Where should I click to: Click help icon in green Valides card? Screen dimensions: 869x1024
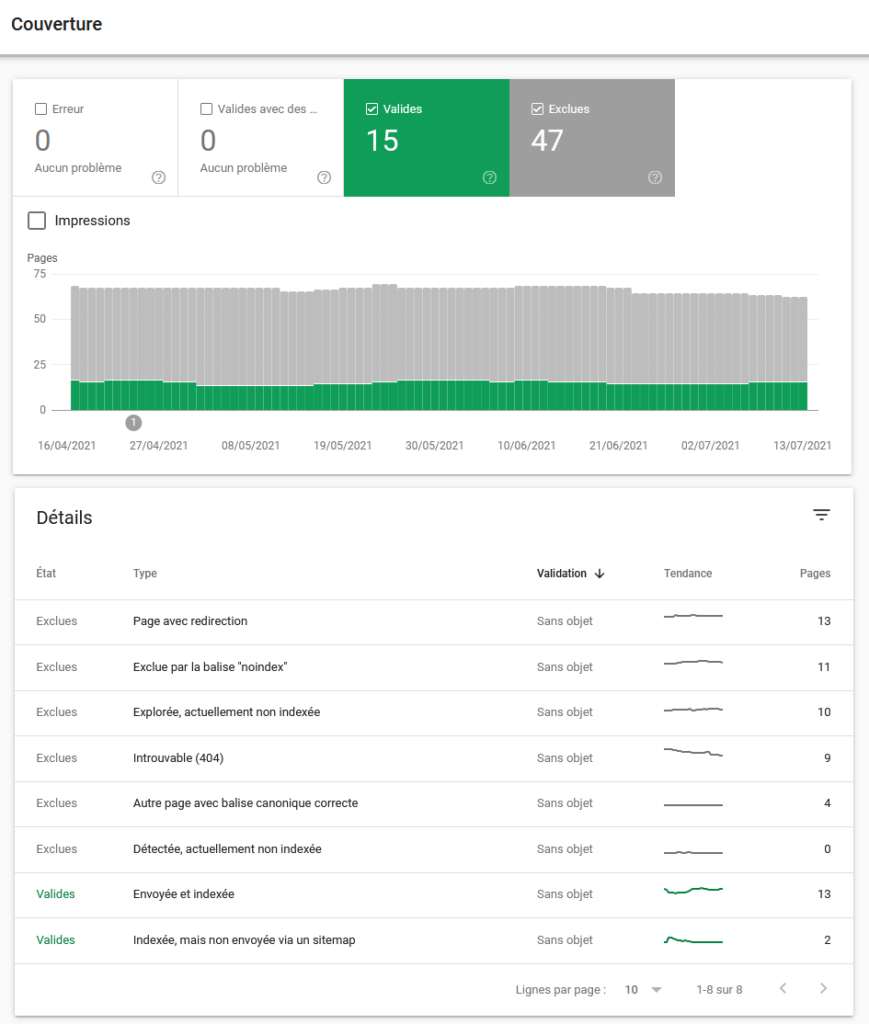coord(489,178)
